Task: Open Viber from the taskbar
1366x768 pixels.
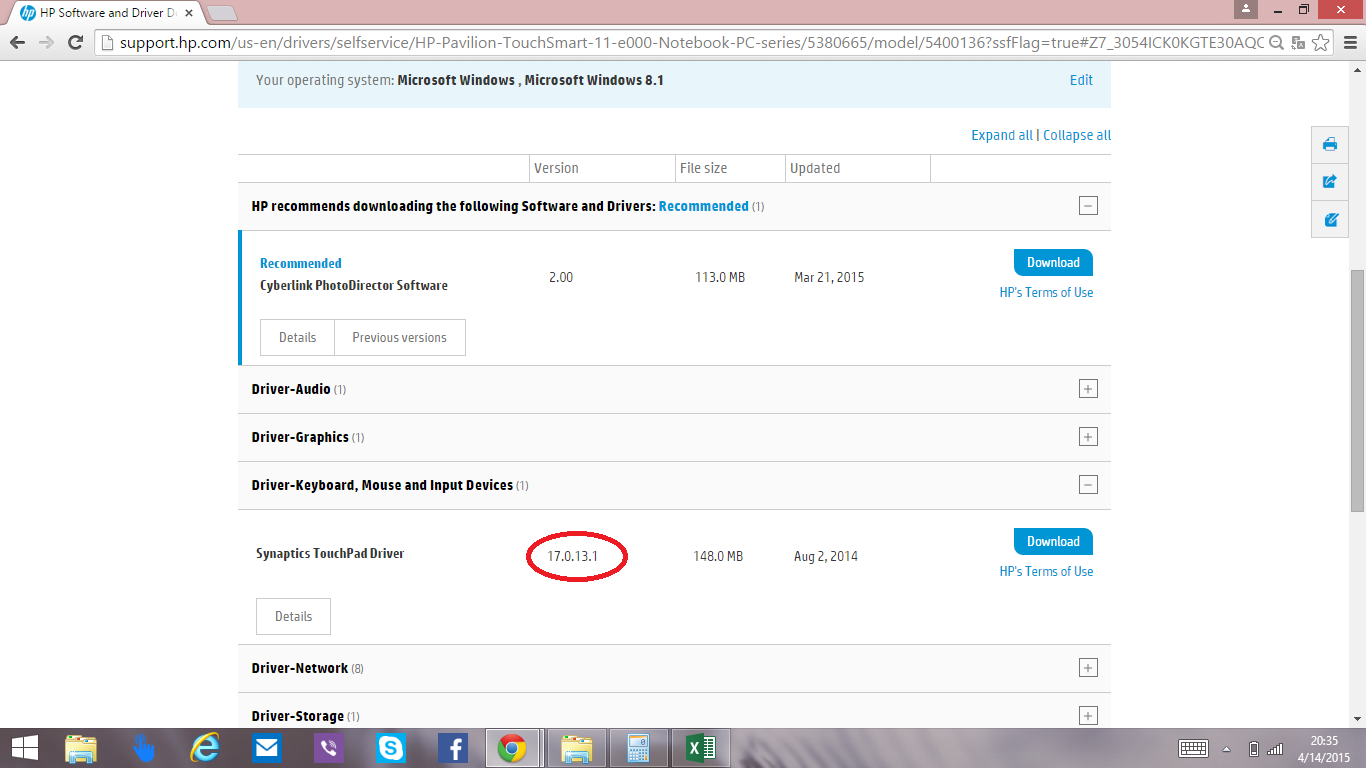Action: [328, 748]
